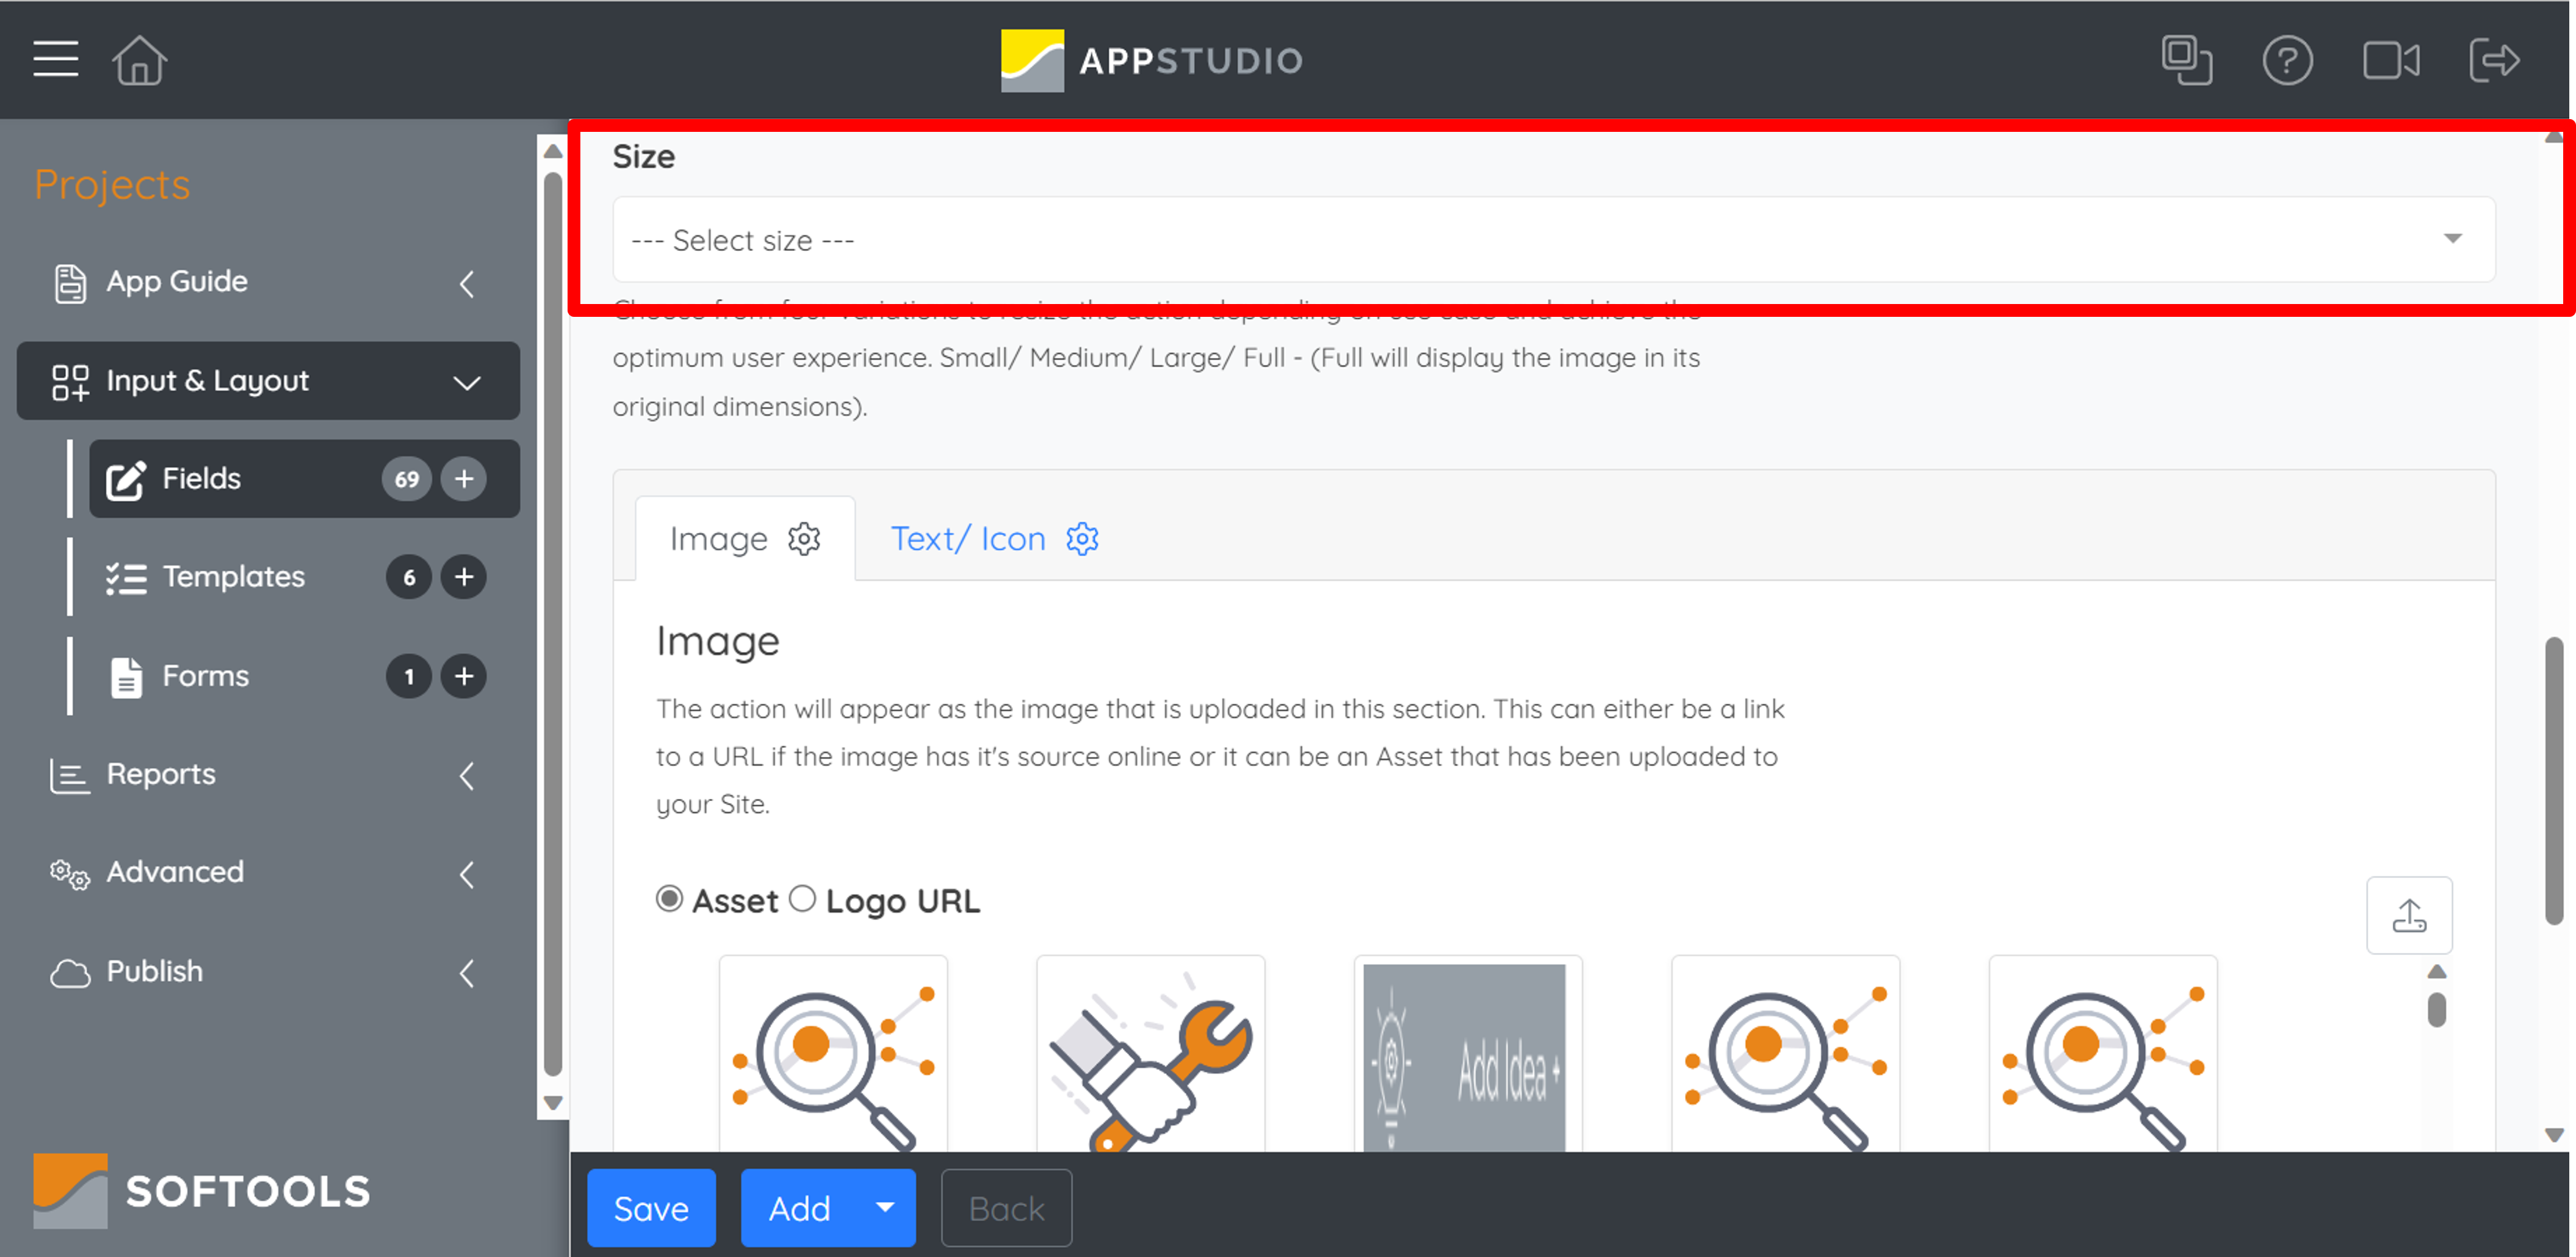Expand the Reports section

[x=467, y=775]
